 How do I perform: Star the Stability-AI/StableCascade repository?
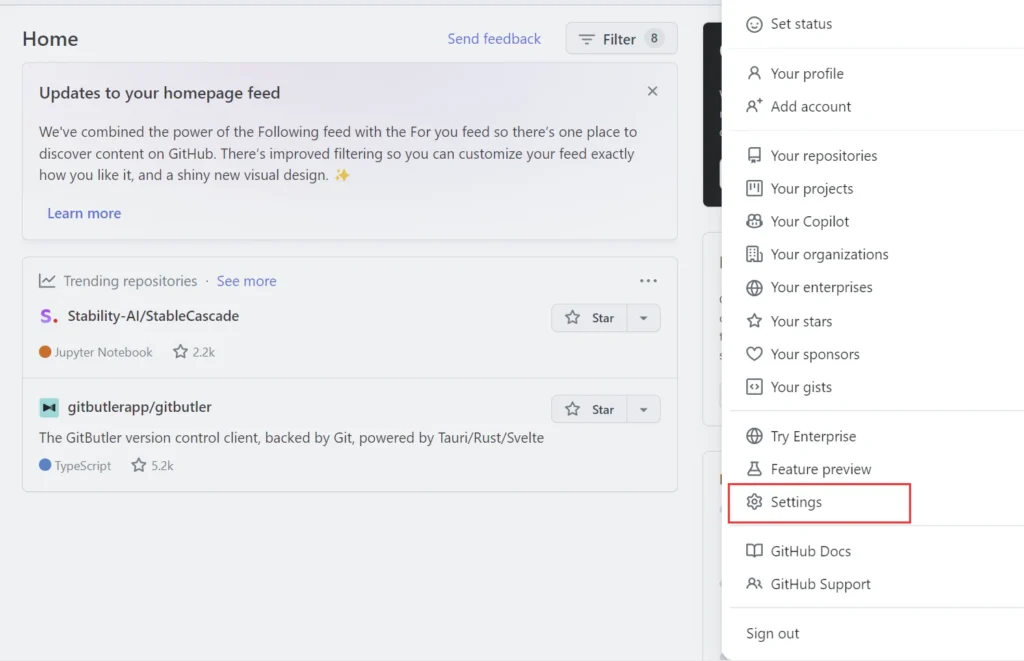pos(590,318)
